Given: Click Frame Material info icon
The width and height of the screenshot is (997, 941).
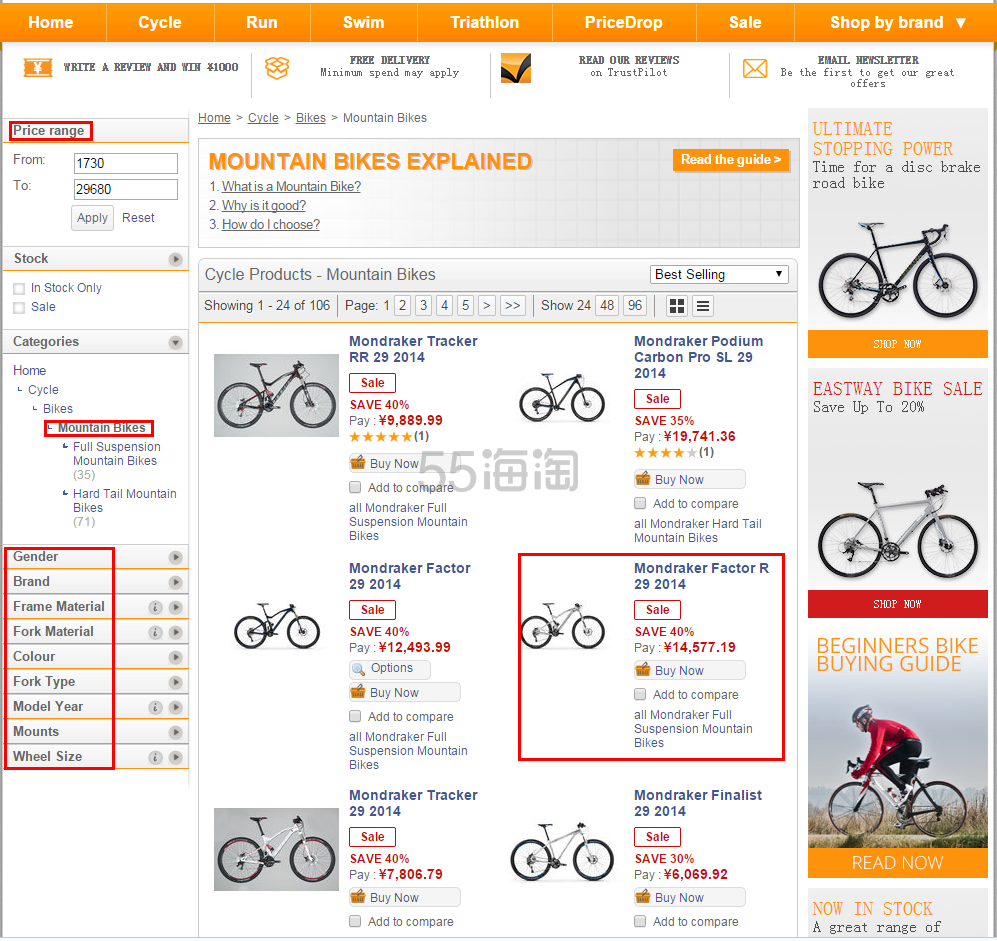Looking at the screenshot, I should tap(155, 607).
